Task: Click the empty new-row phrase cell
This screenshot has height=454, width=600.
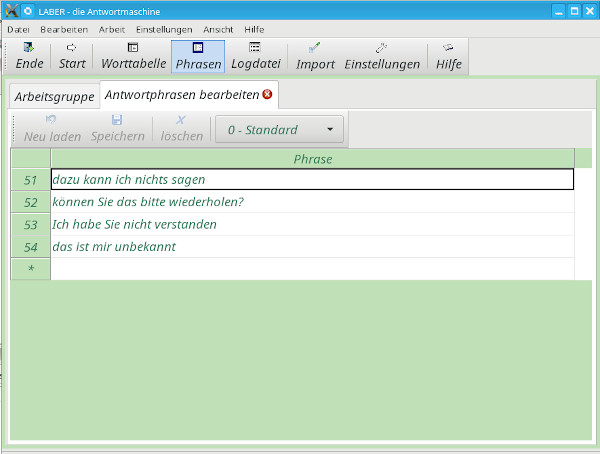Action: 312,269
